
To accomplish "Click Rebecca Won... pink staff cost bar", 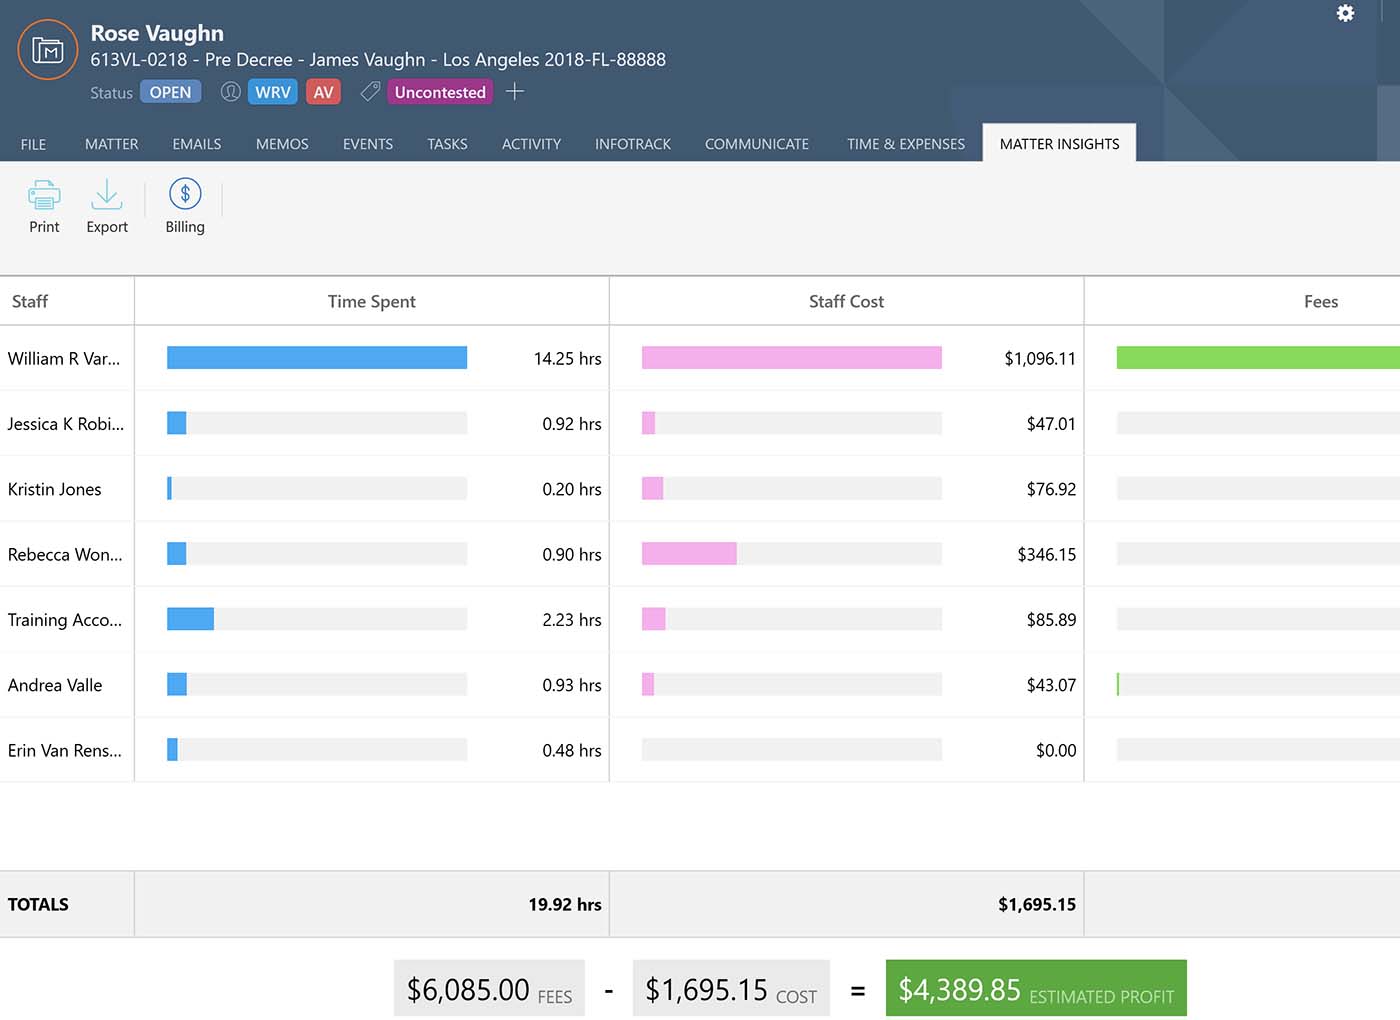I will [689, 554].
